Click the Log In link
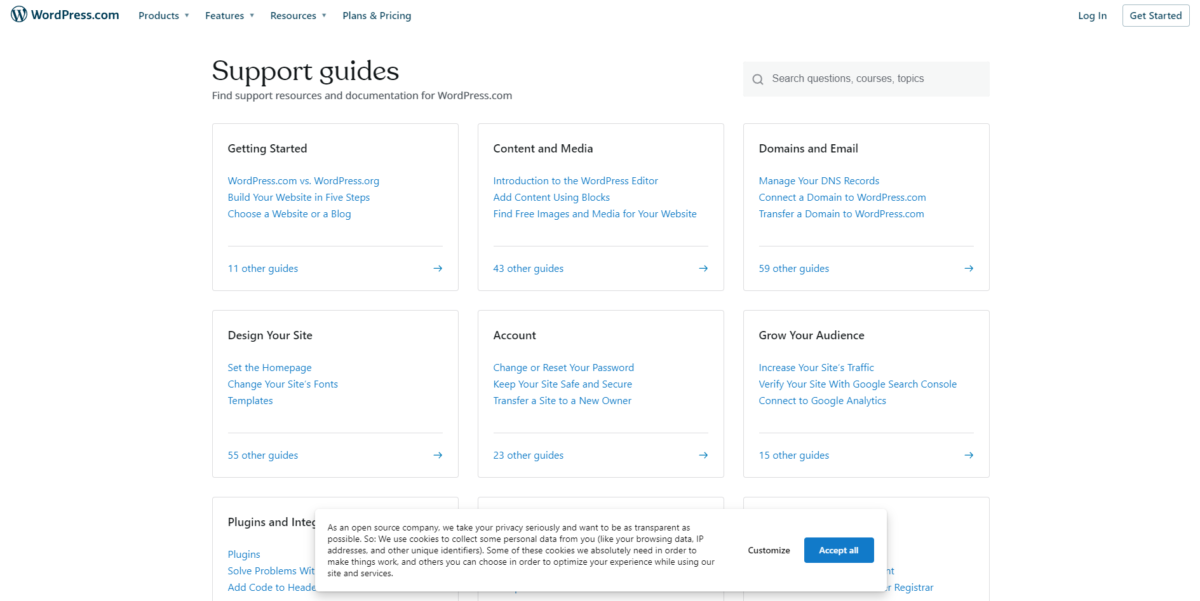The image size is (1200, 601). (x=1092, y=16)
